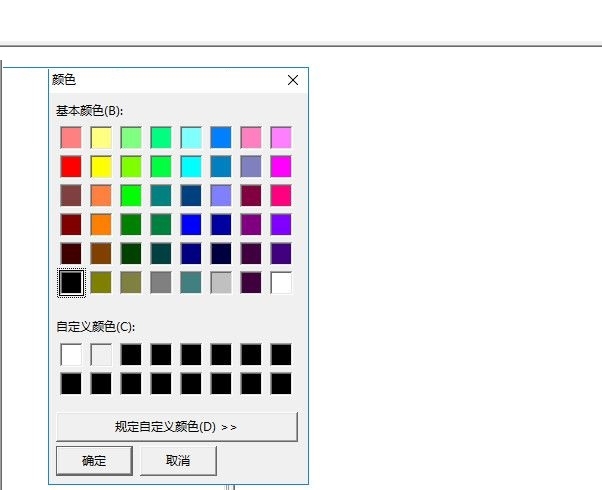Select the medium purple swatch left of violet
602x490 pixels.
click(x=251, y=225)
